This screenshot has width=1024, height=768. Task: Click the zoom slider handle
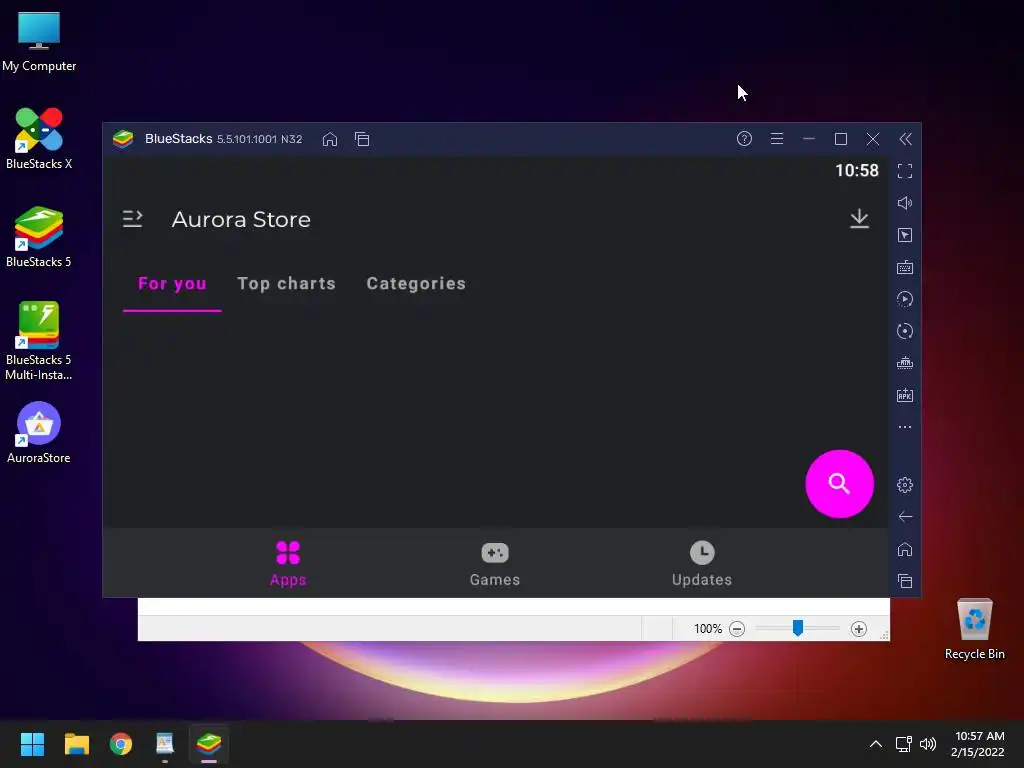(x=797, y=628)
